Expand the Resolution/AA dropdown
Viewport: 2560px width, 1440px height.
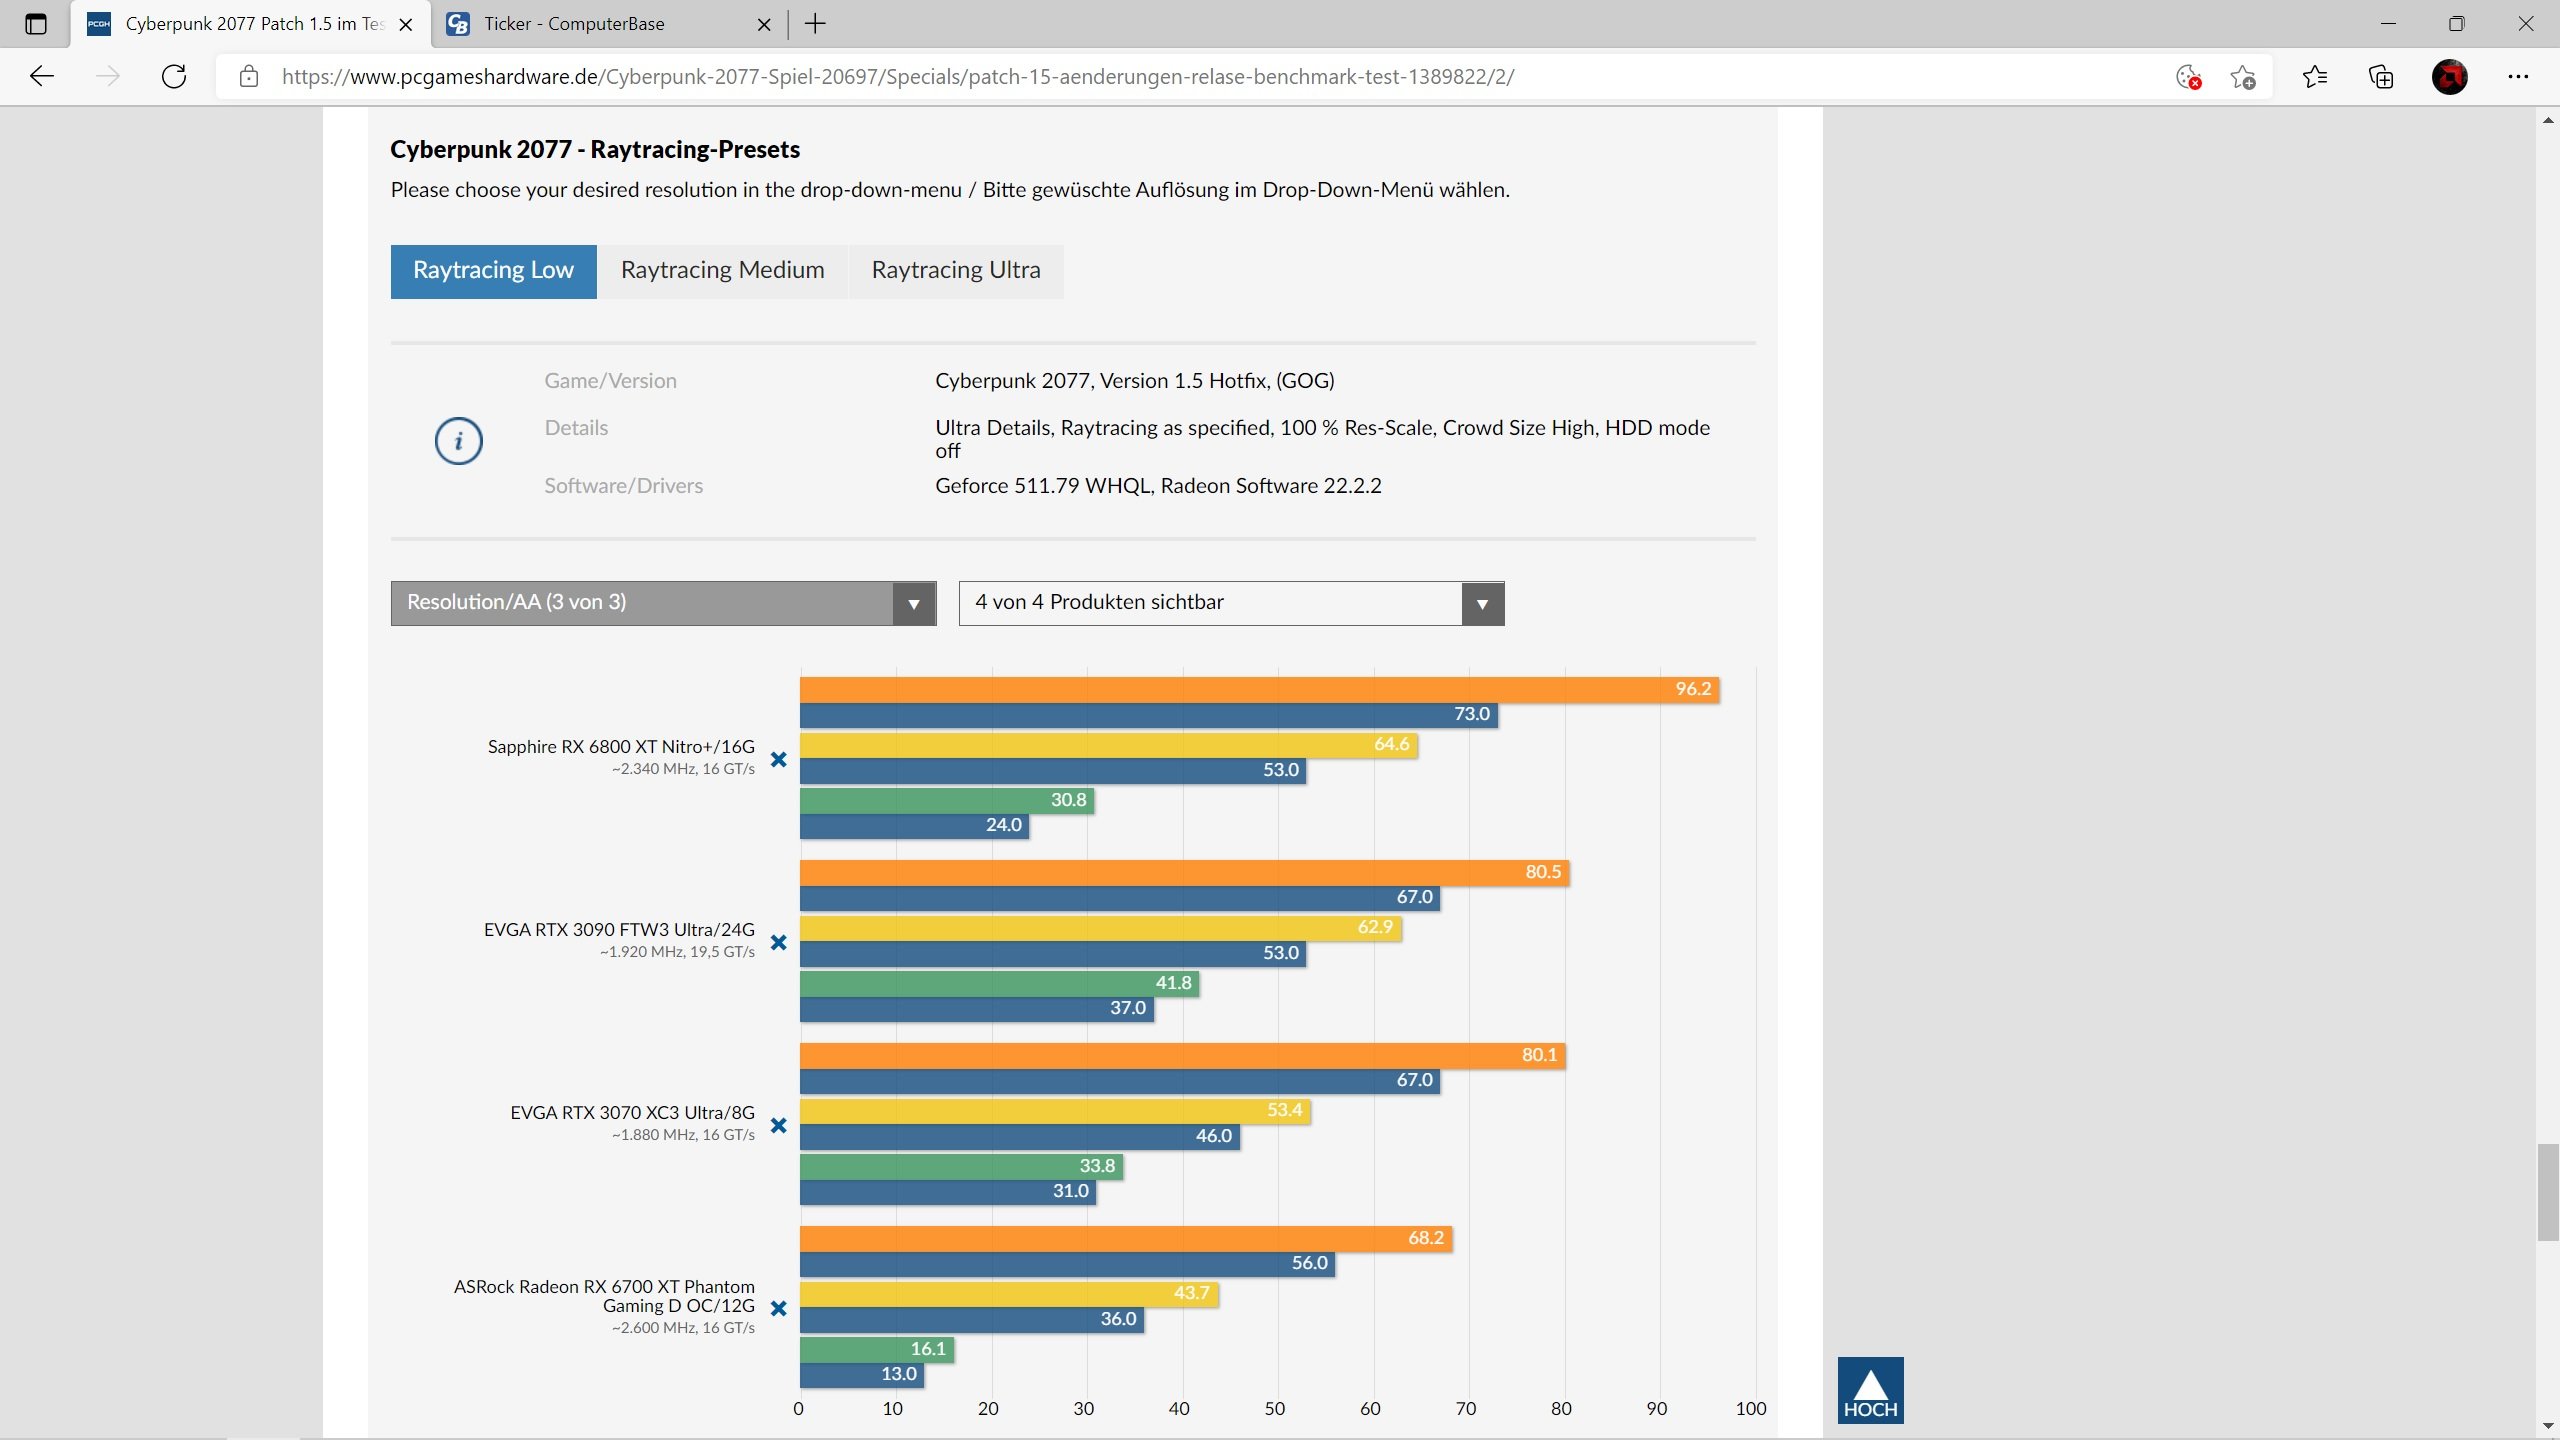(x=663, y=603)
